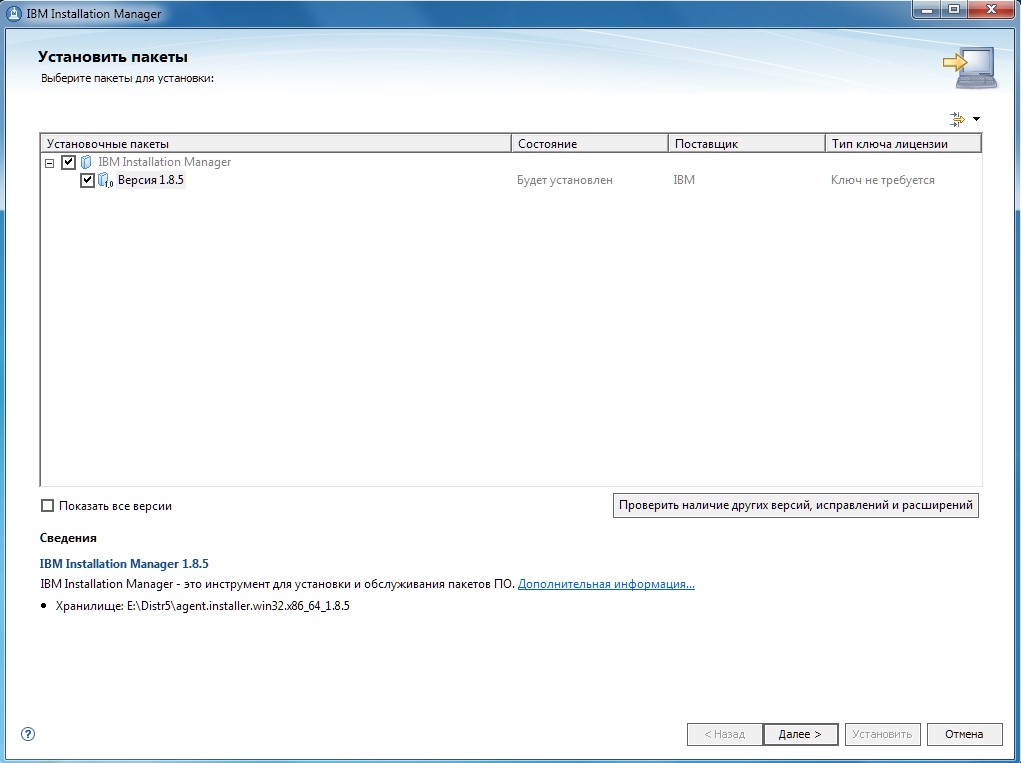Click the IBM vendor cell
This screenshot has width=1021, height=763.
pos(684,180)
